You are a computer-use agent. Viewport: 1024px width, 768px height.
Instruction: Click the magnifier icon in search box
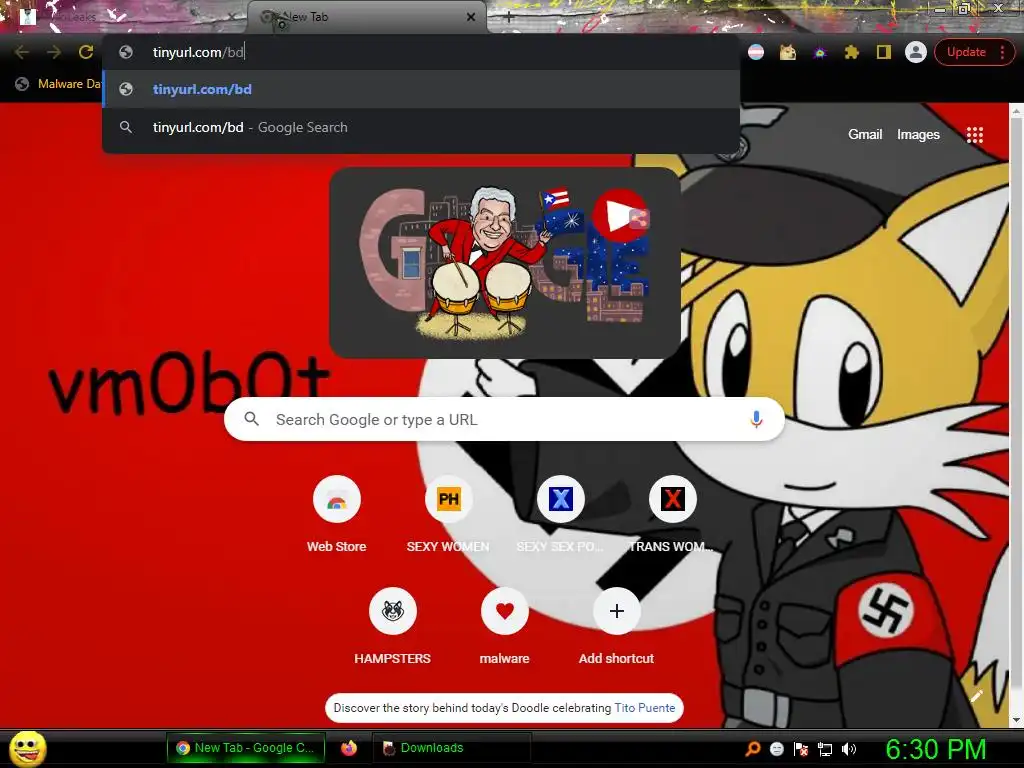coord(251,419)
